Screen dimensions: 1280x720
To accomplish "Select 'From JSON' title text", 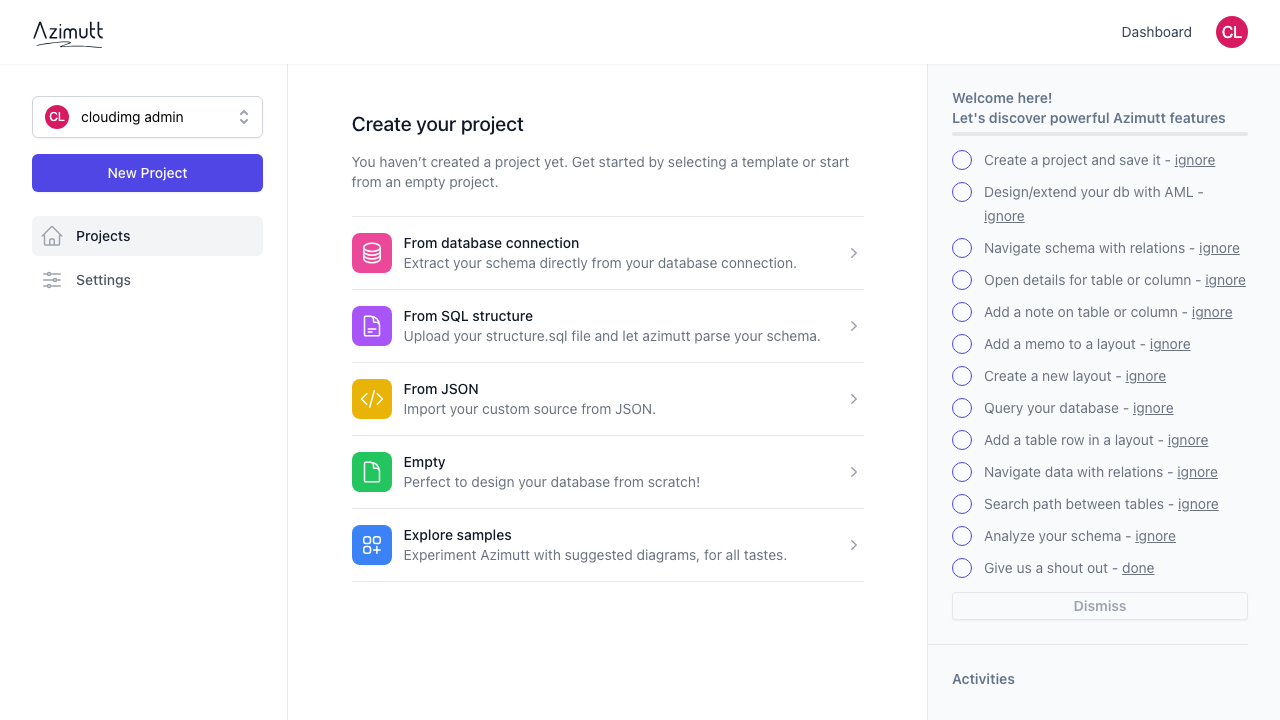I will tap(441, 389).
